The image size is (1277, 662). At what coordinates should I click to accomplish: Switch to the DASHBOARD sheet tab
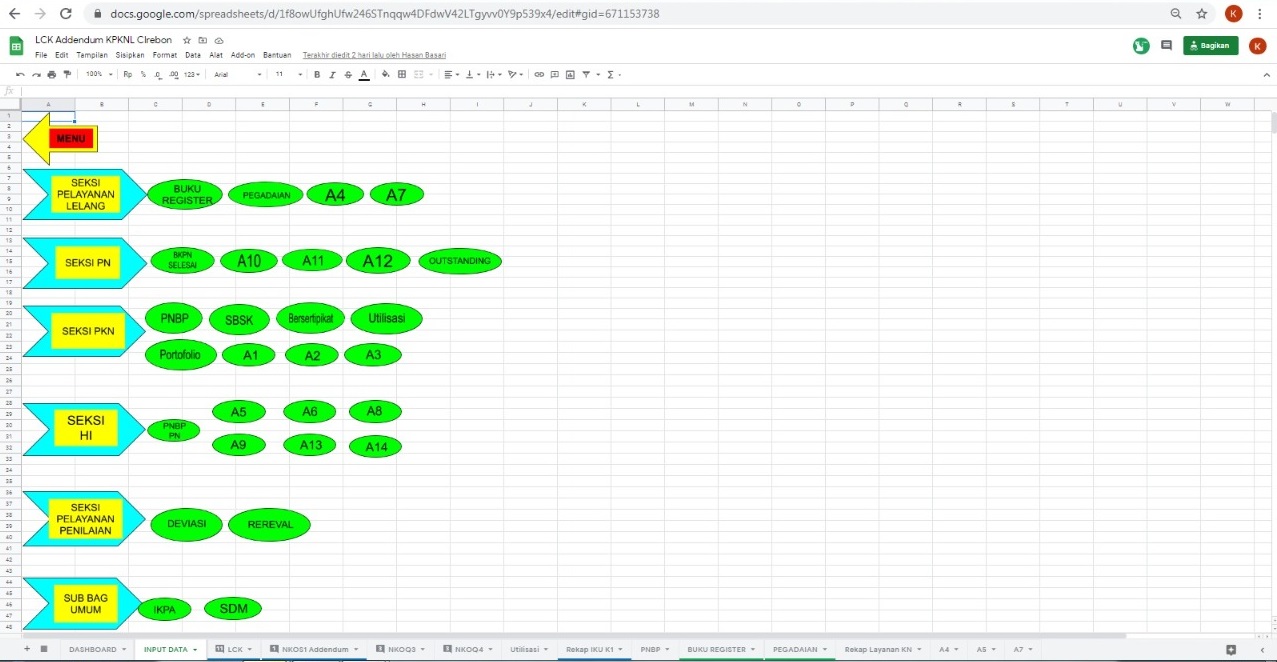[x=92, y=649]
